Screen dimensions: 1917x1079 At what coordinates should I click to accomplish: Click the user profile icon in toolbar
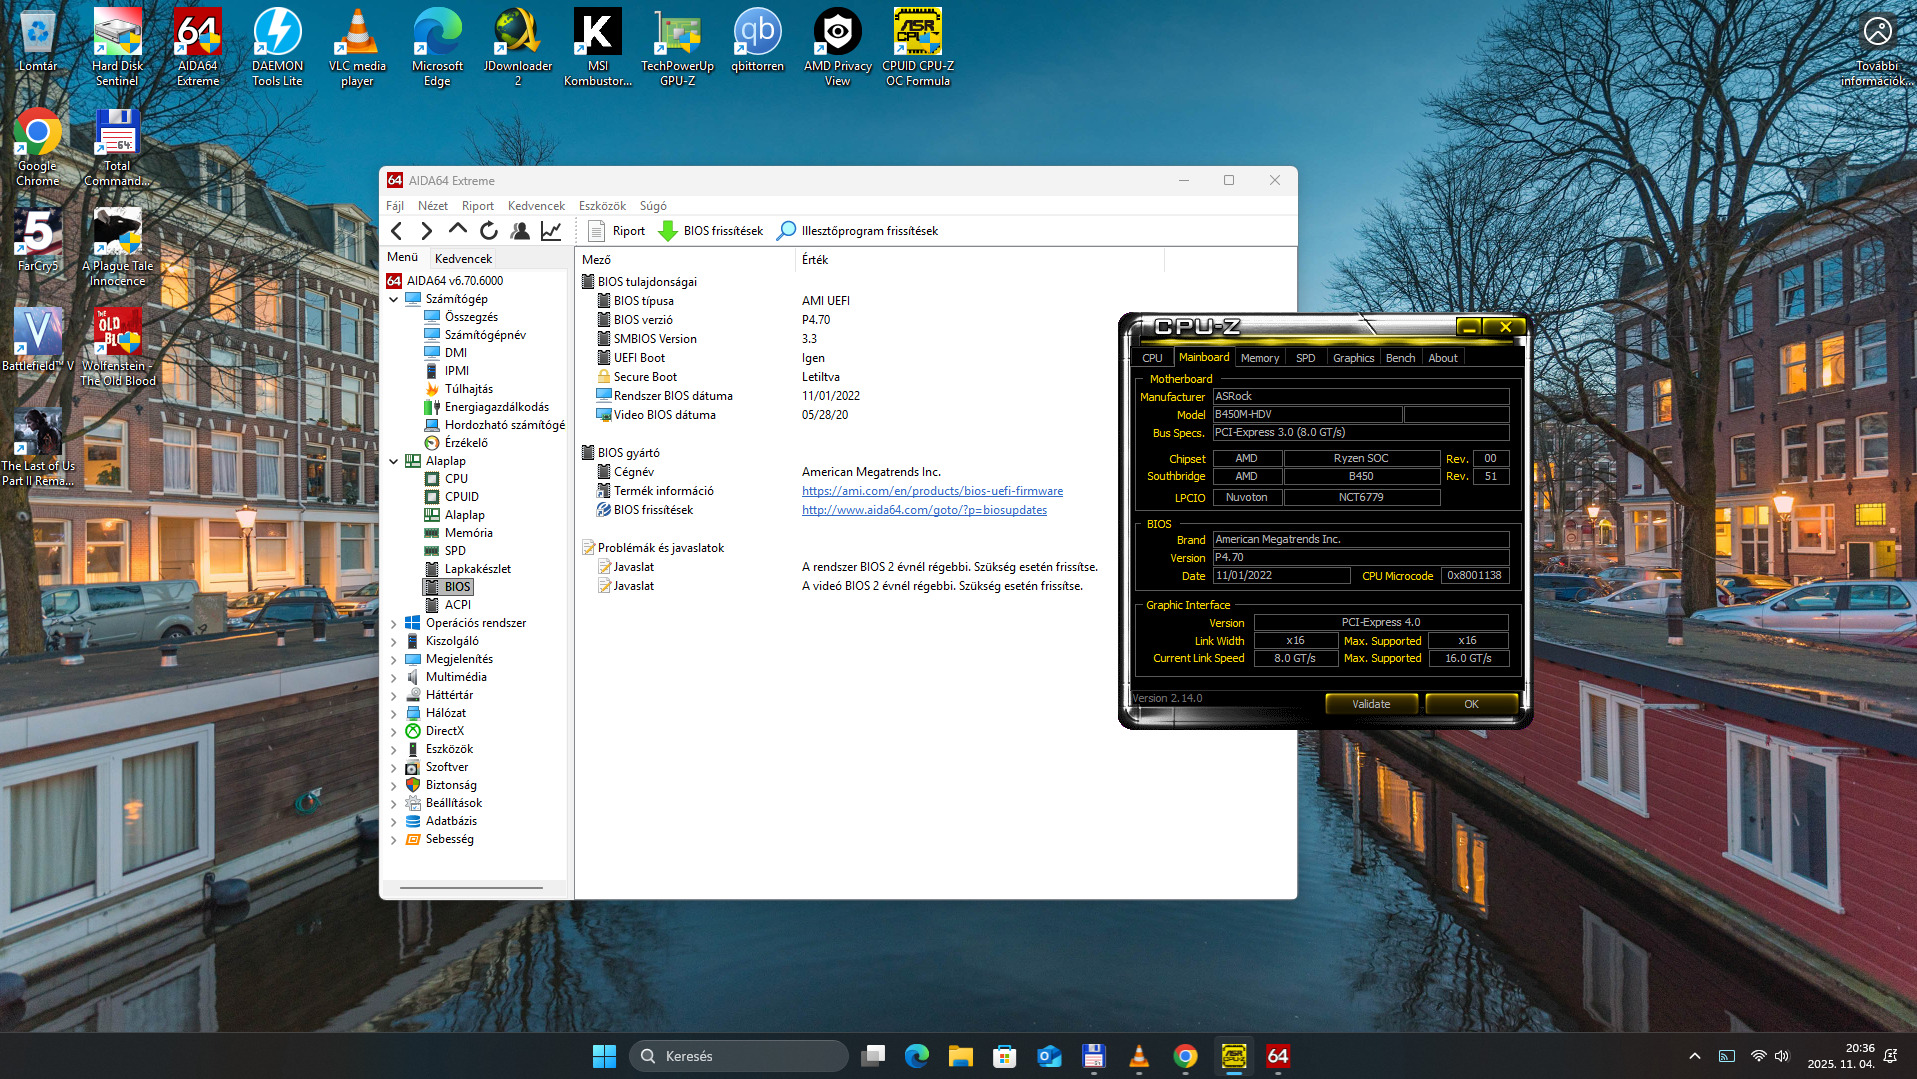click(x=520, y=231)
